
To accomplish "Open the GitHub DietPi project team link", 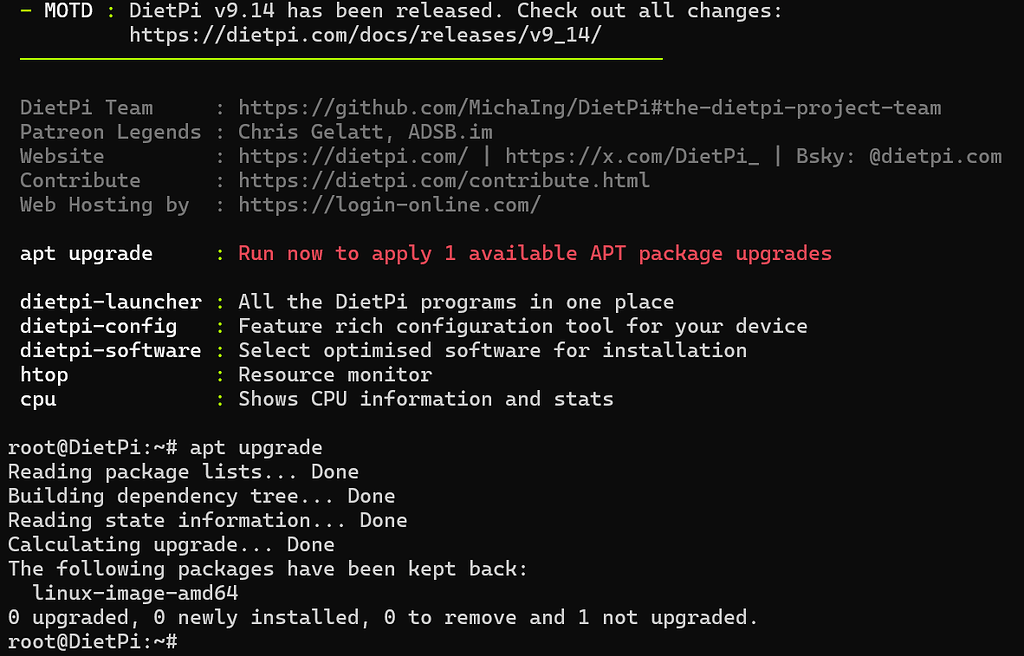I will [589, 108].
